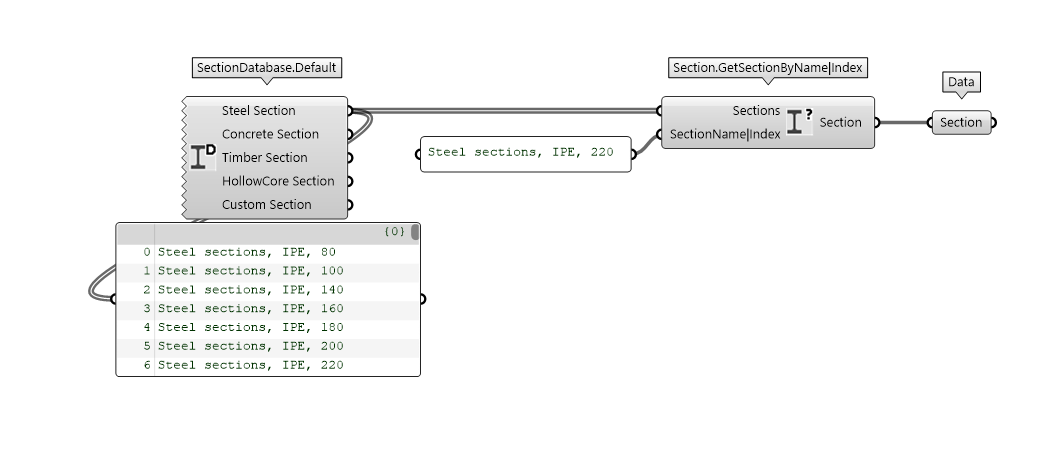Select the 'Steel sections, IPE, 220' text panel
This screenshot has width=1058, height=462.
pos(525,154)
